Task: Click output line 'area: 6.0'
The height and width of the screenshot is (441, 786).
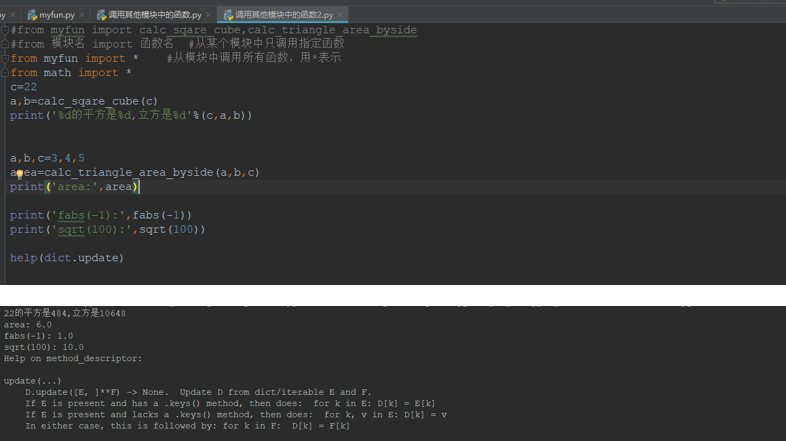Action: click(28, 325)
